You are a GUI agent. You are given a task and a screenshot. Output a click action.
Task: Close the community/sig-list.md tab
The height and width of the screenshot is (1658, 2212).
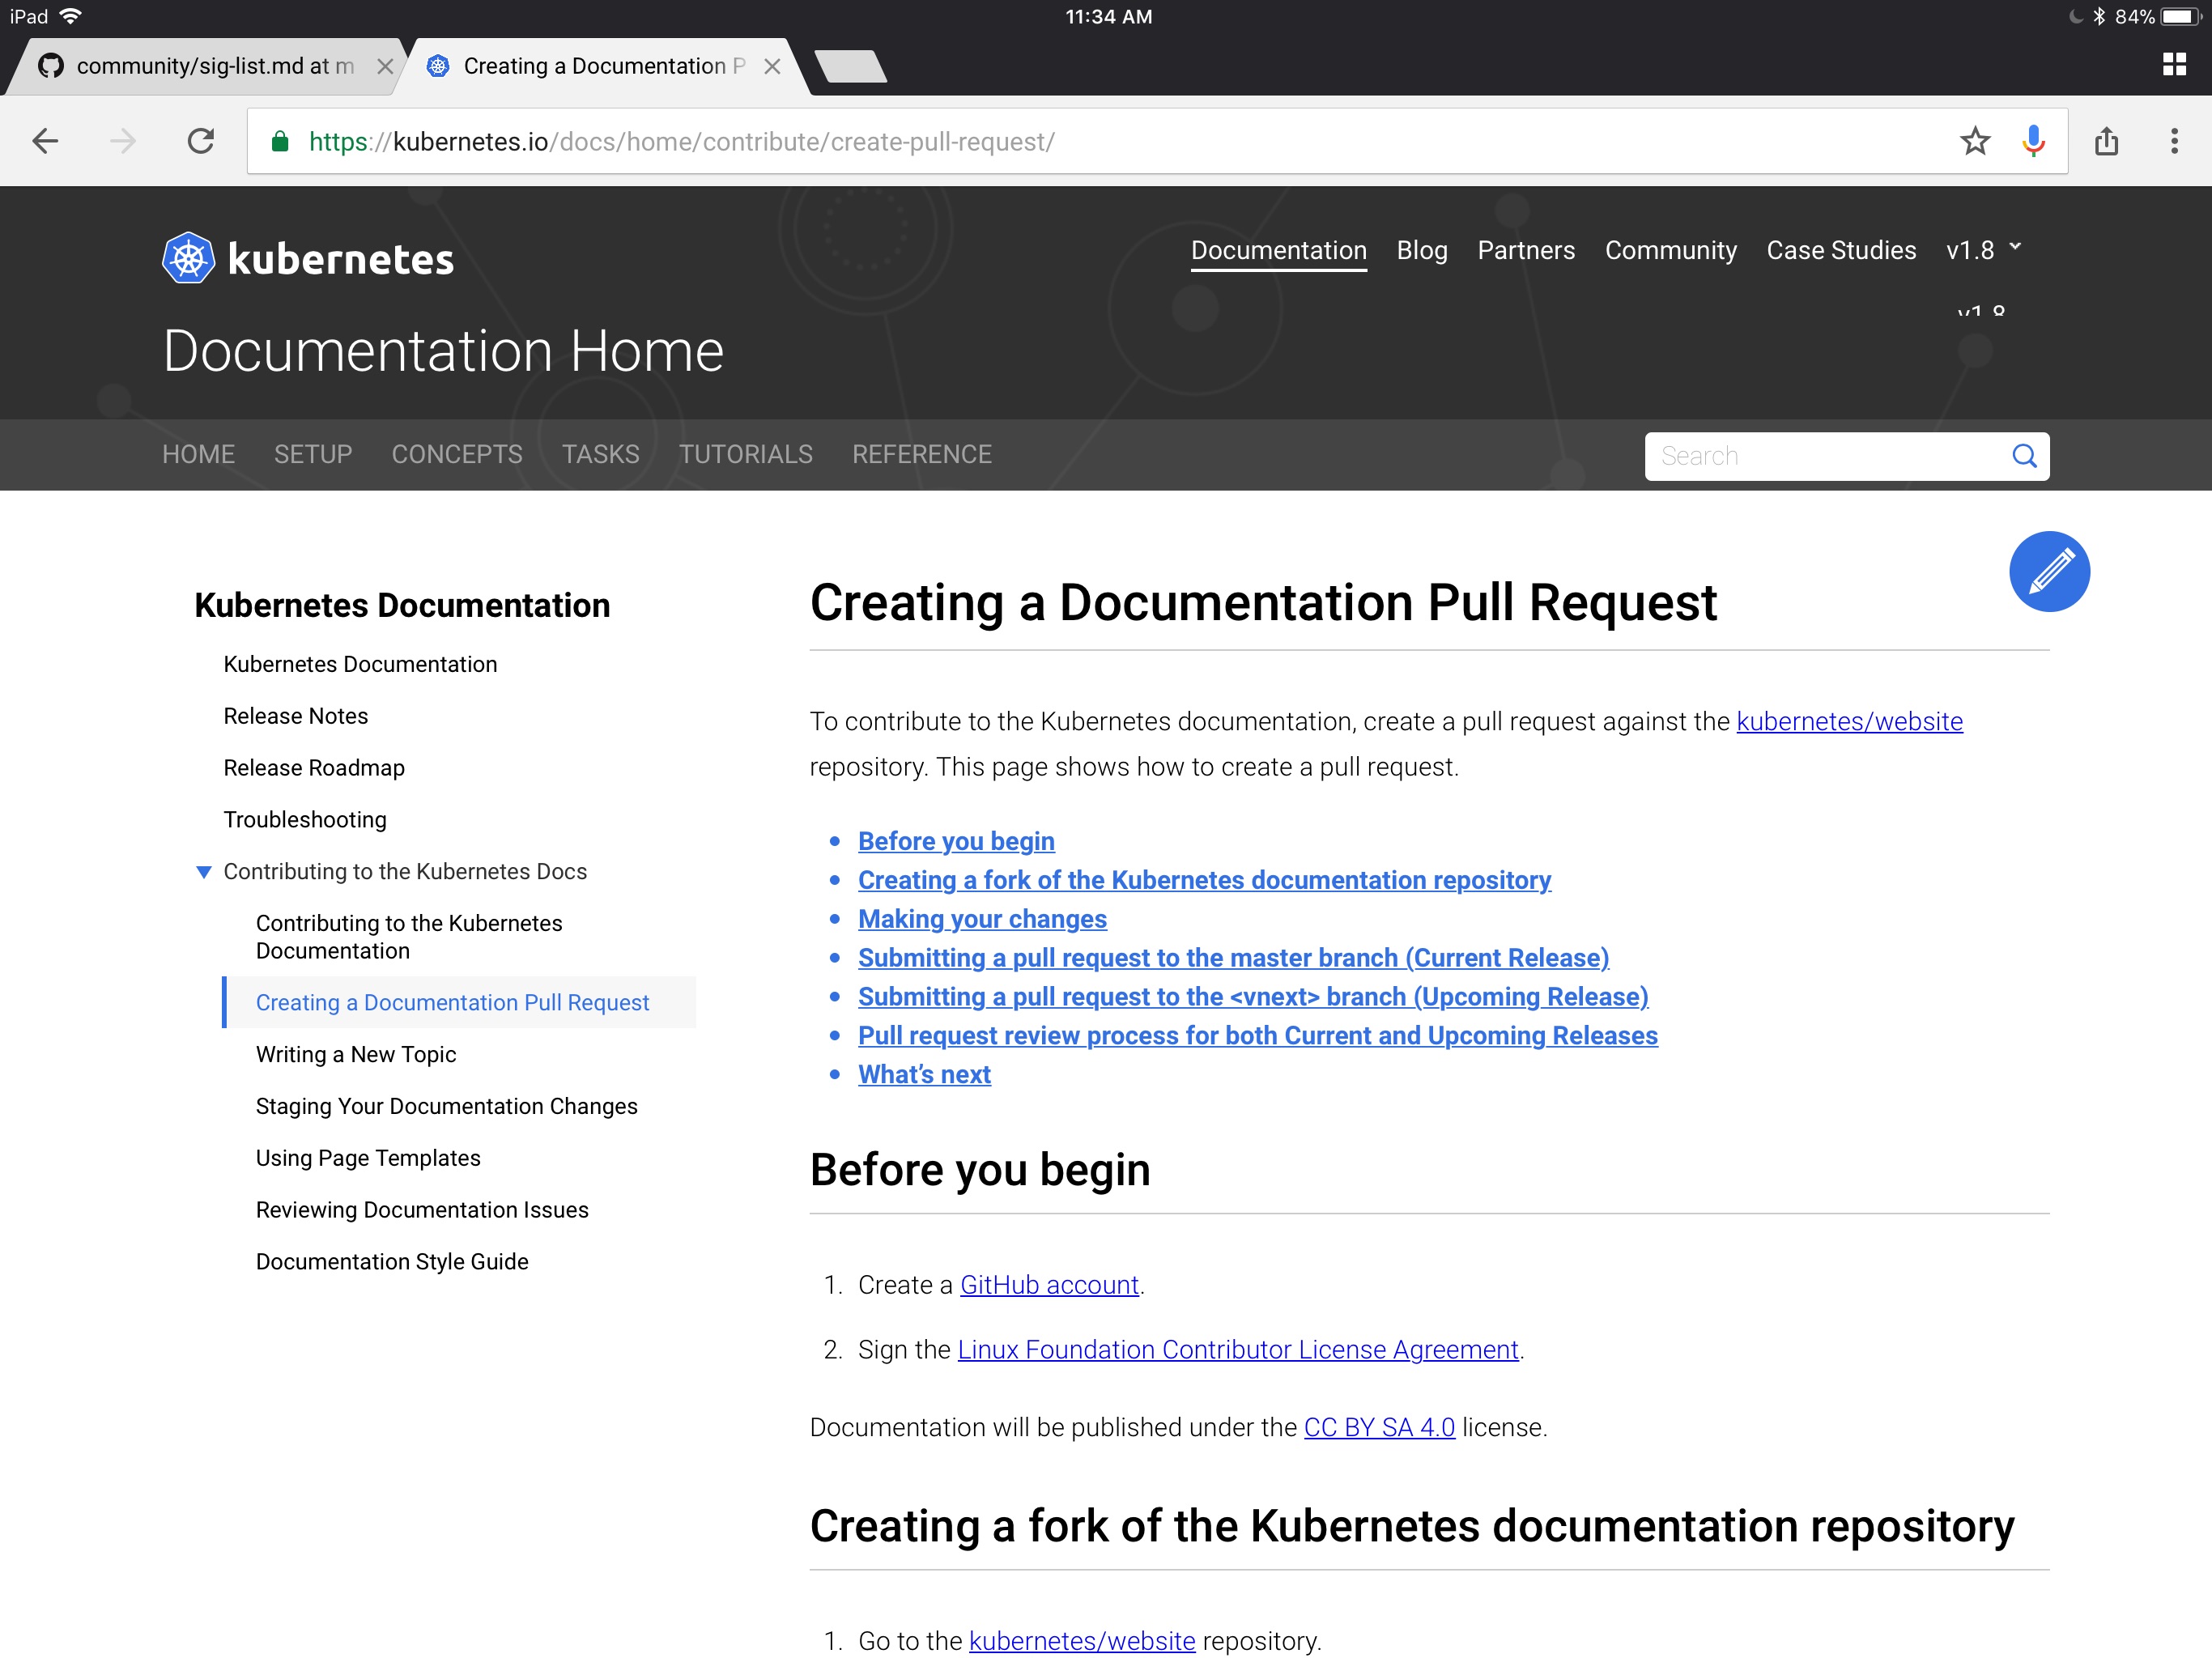[385, 66]
